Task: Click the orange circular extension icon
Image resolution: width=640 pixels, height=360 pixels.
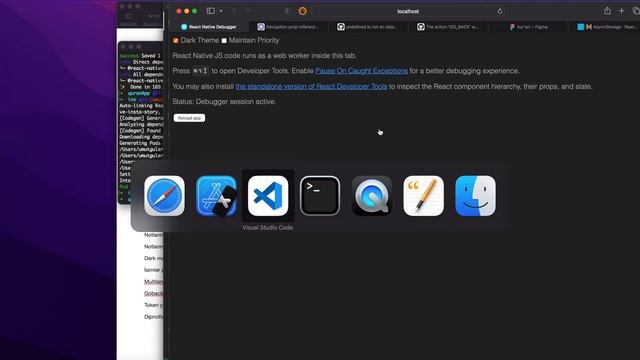Action: [x=302, y=11]
